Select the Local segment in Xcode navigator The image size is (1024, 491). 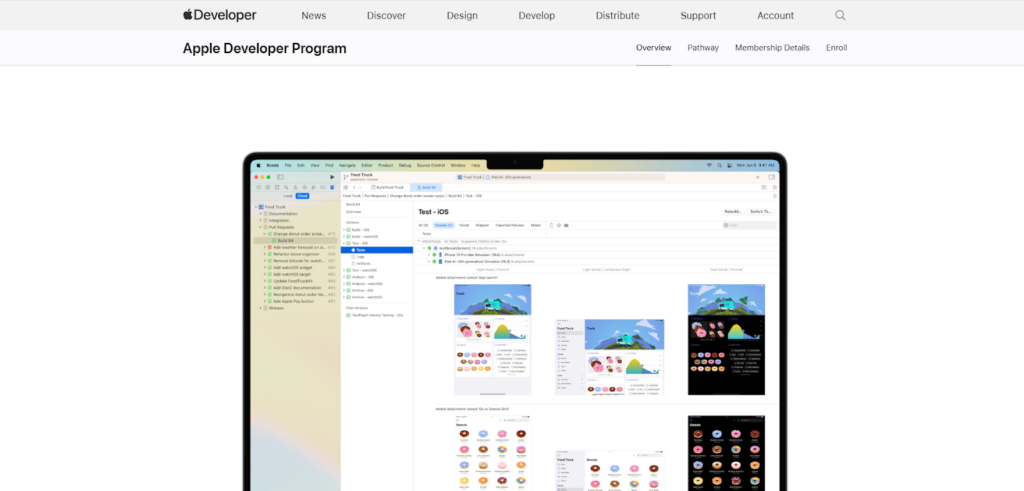coord(287,196)
